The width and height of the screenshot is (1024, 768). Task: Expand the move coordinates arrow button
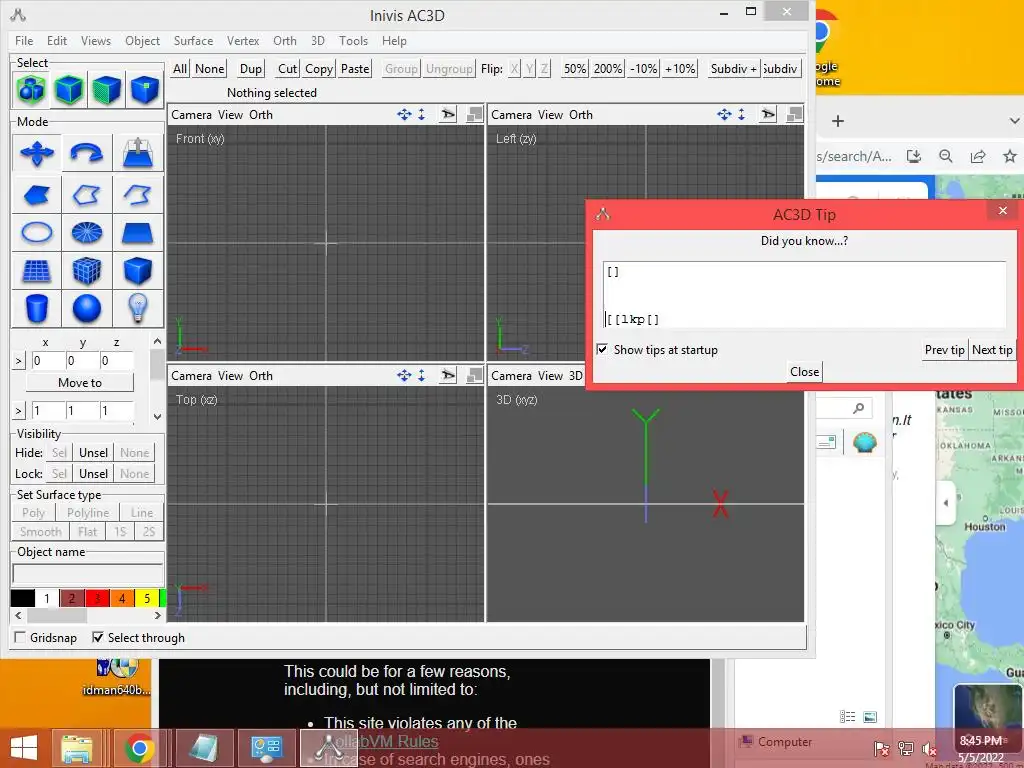18,360
